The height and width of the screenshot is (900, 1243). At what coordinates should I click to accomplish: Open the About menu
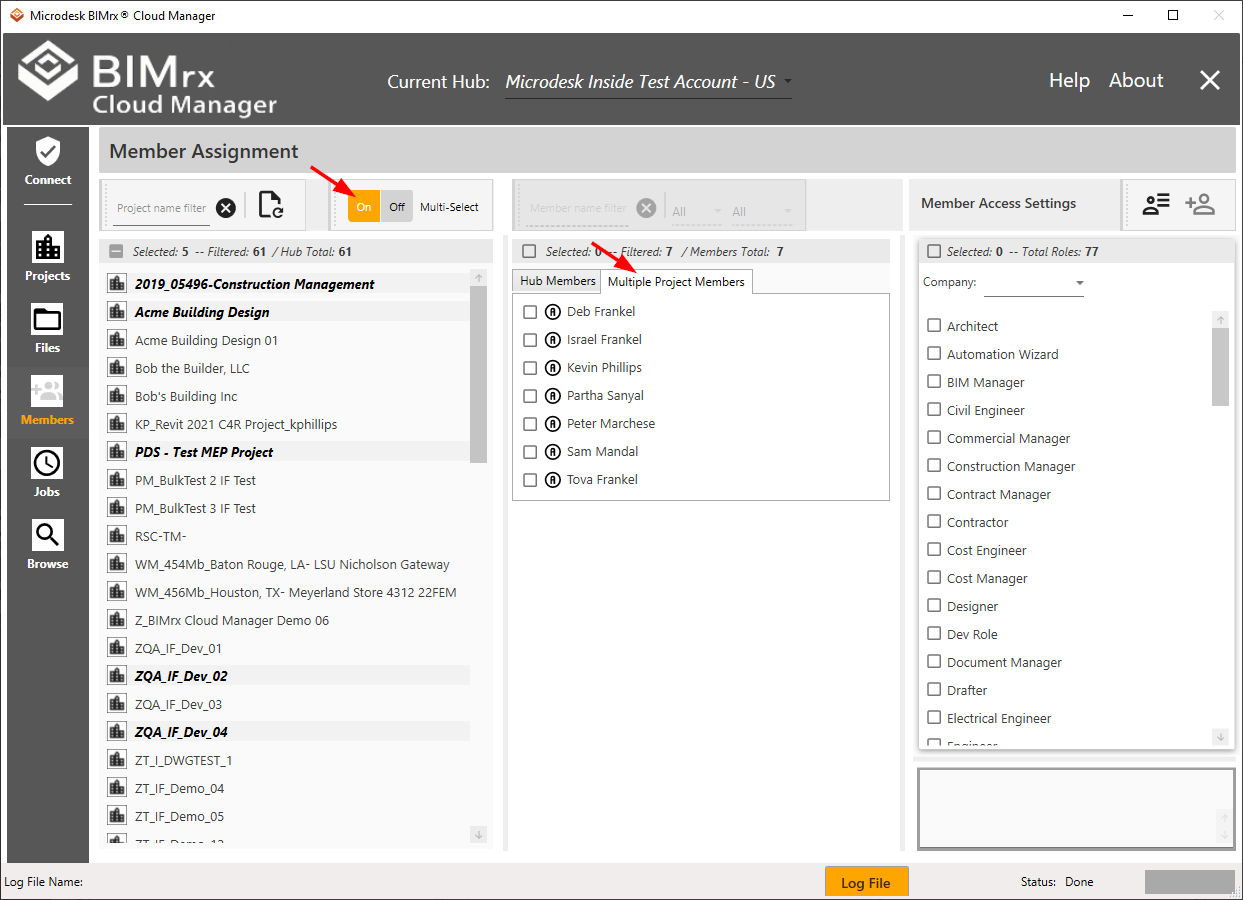tap(1136, 81)
